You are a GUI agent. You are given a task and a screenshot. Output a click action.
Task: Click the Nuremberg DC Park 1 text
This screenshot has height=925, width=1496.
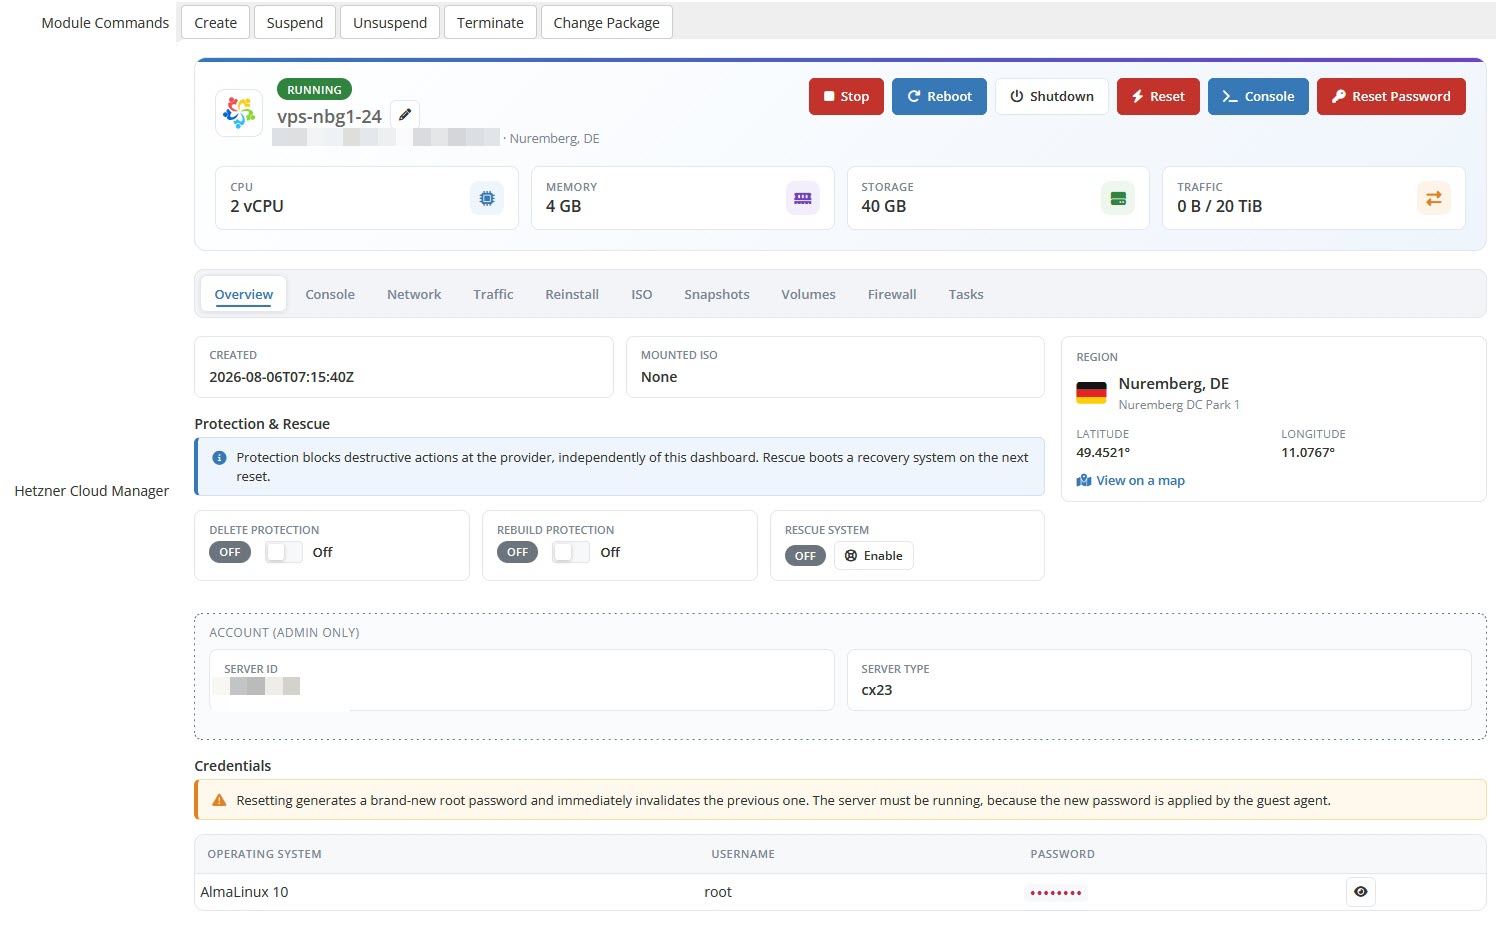pyautogui.click(x=1179, y=405)
